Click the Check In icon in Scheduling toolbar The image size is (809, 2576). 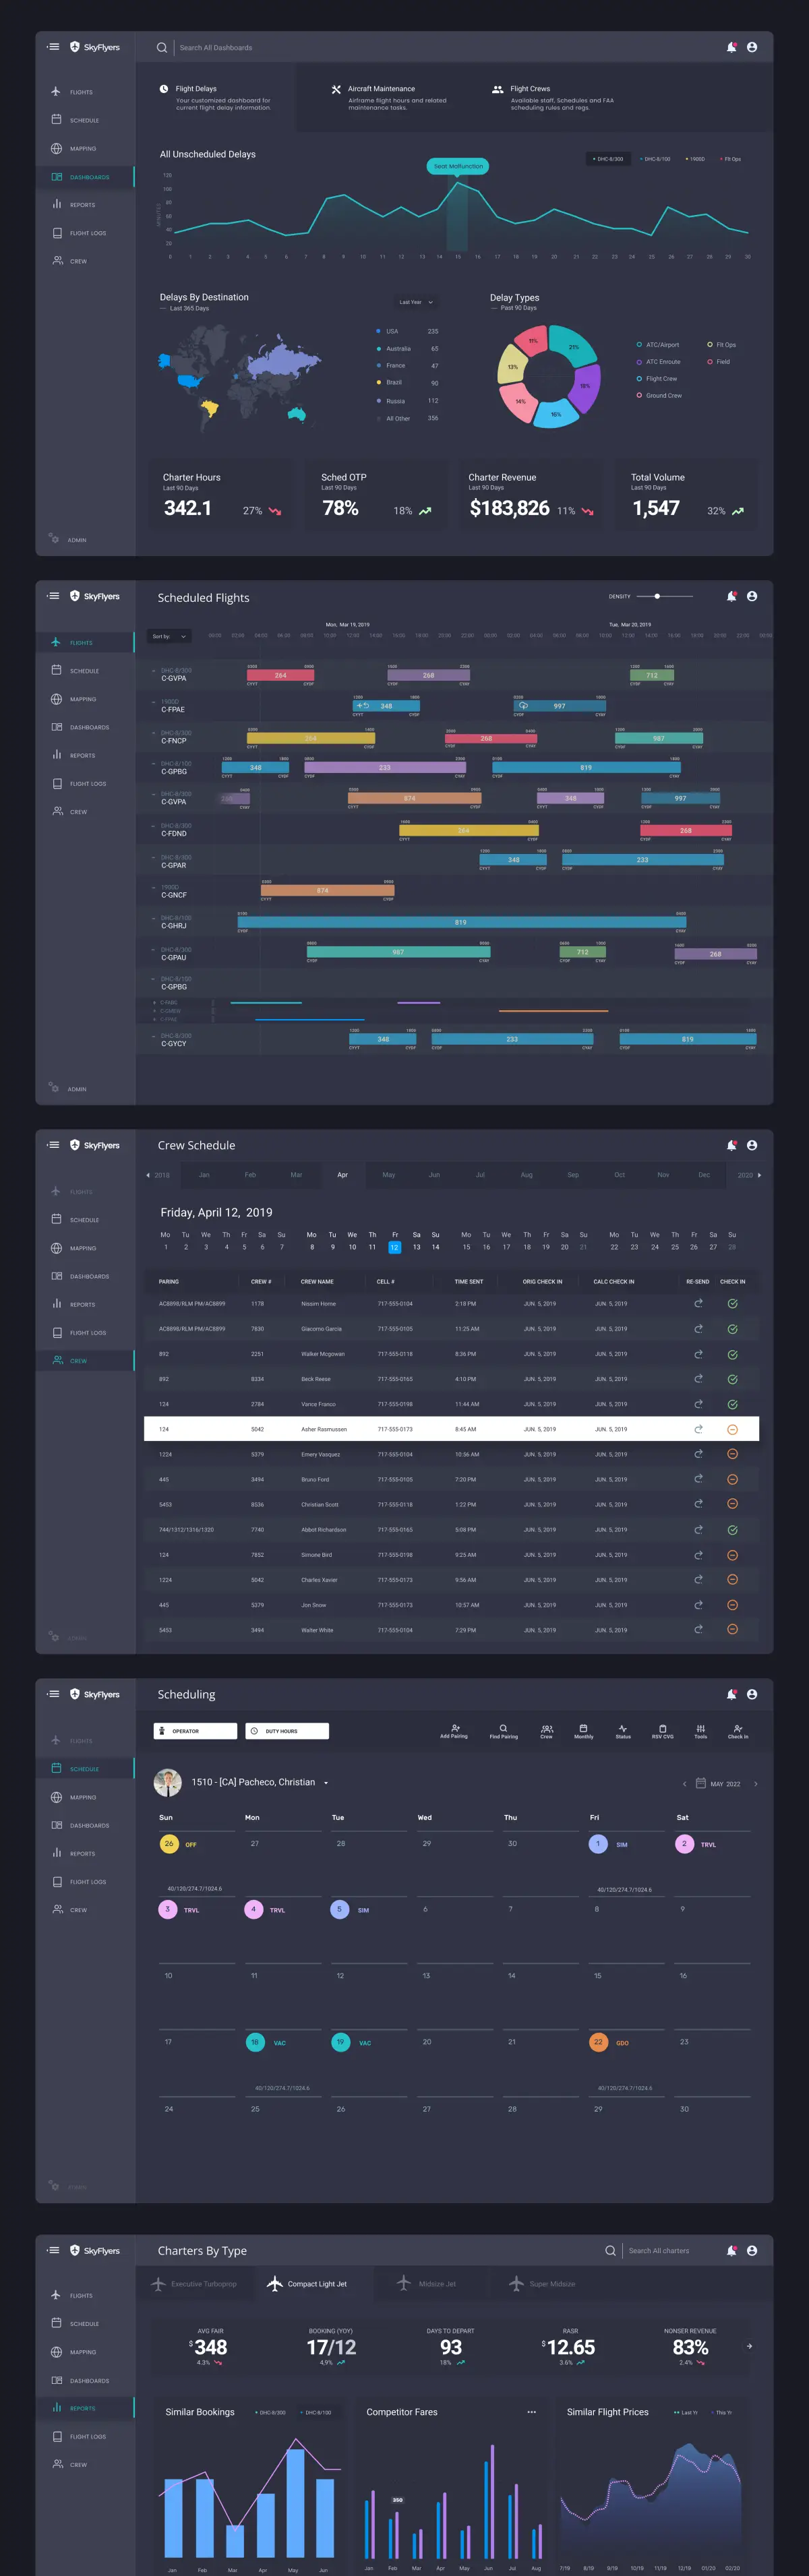coord(737,1728)
